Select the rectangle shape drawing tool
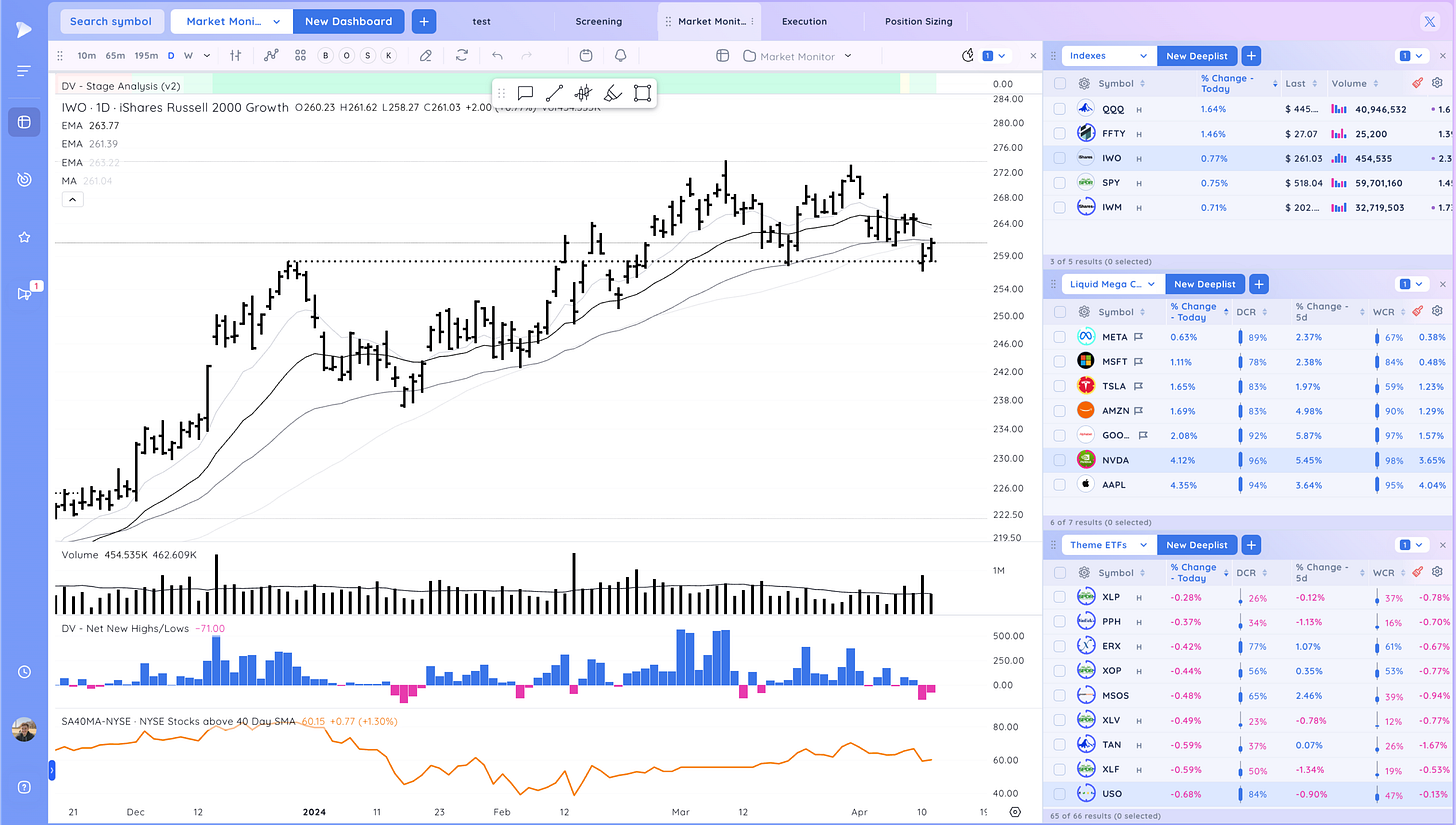Image resolution: width=1456 pixels, height=825 pixels. (642, 93)
